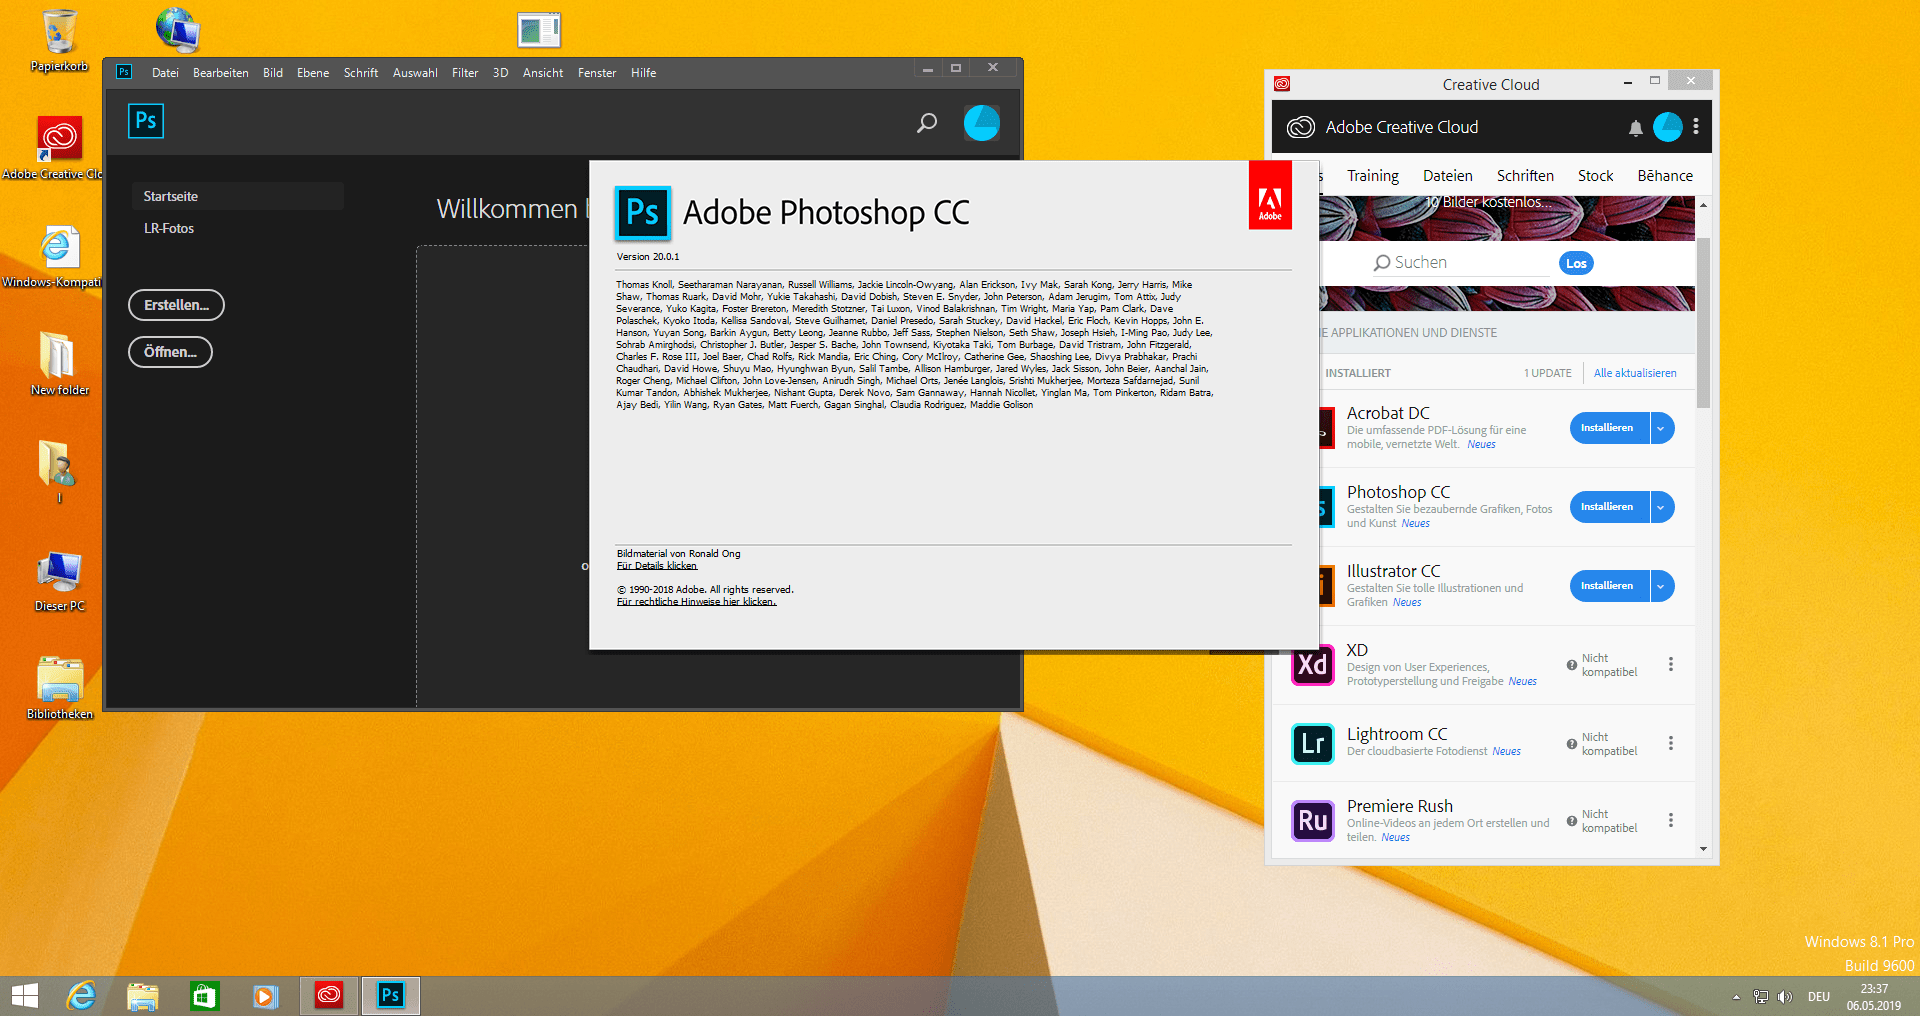Switch to the Schriften tab in Creative Cloud

point(1525,176)
